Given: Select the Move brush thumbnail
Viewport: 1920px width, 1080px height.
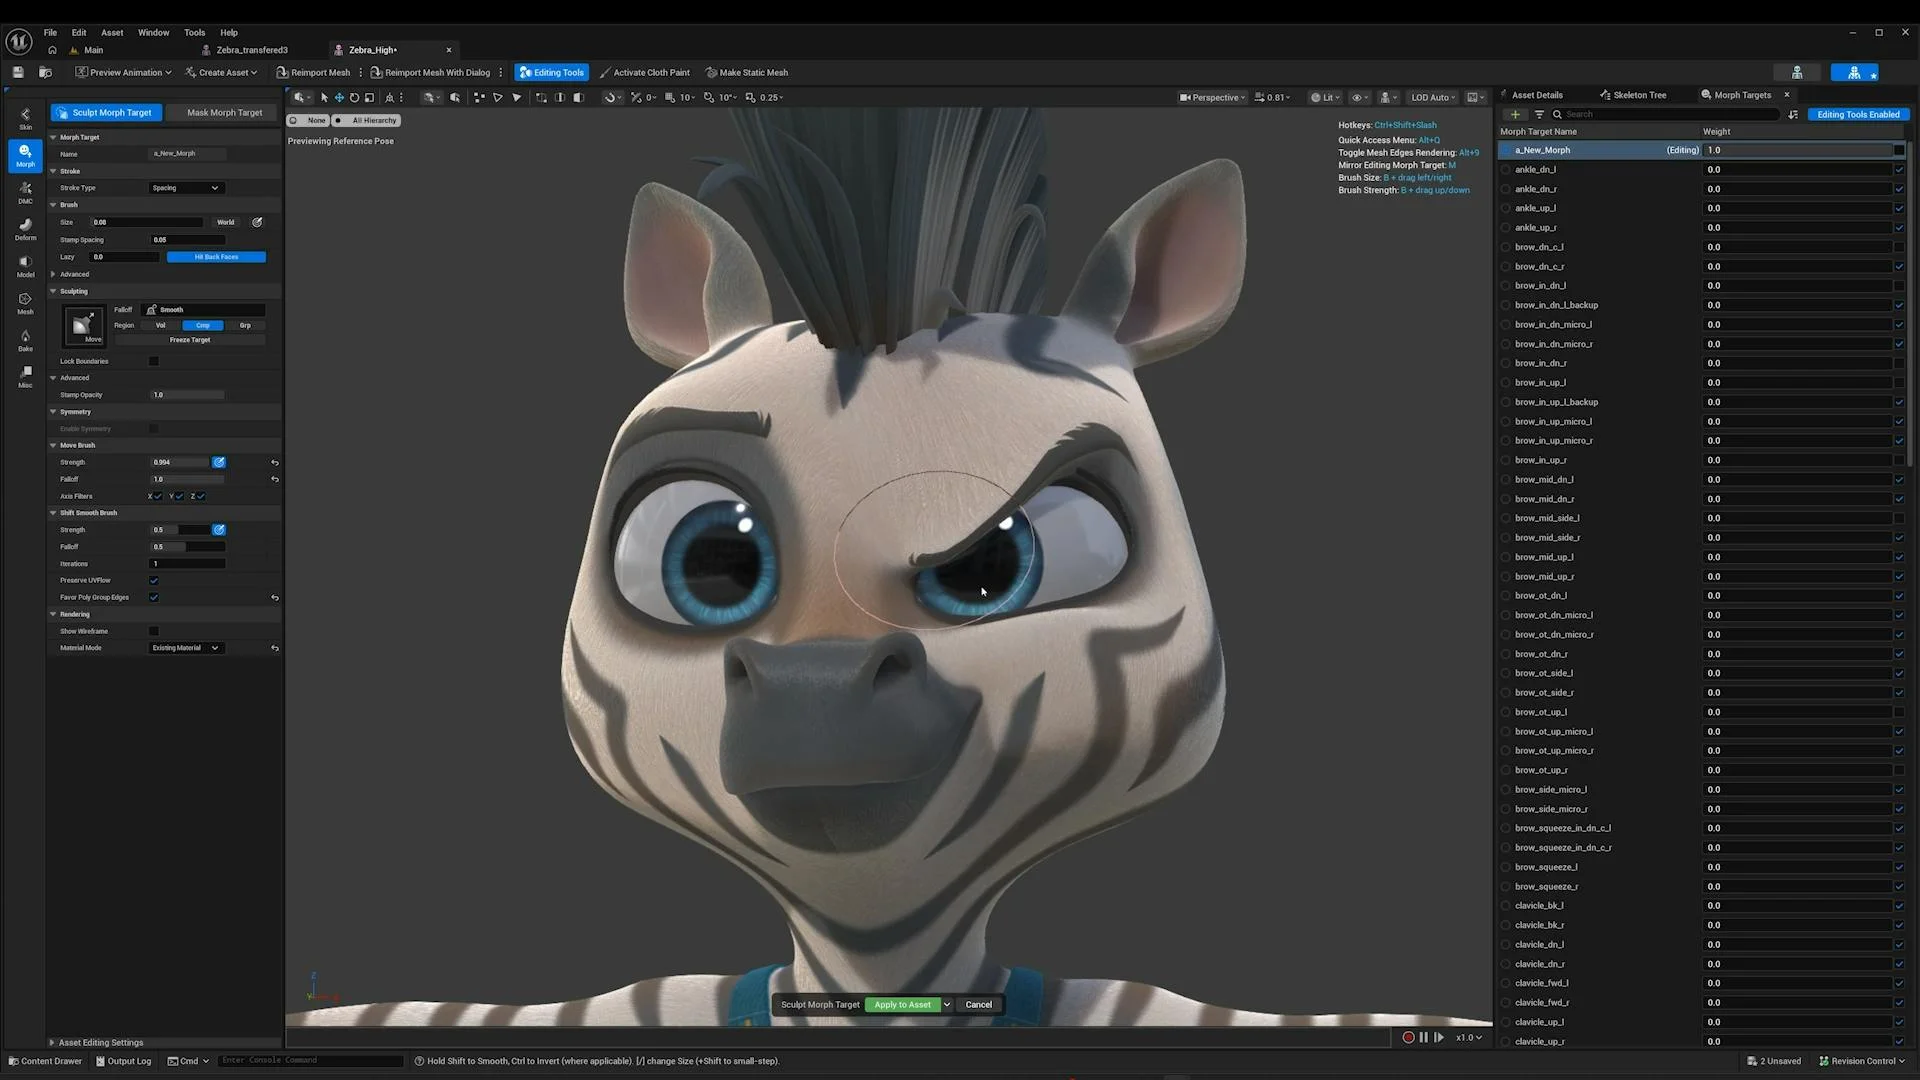Looking at the screenshot, I should point(84,326).
